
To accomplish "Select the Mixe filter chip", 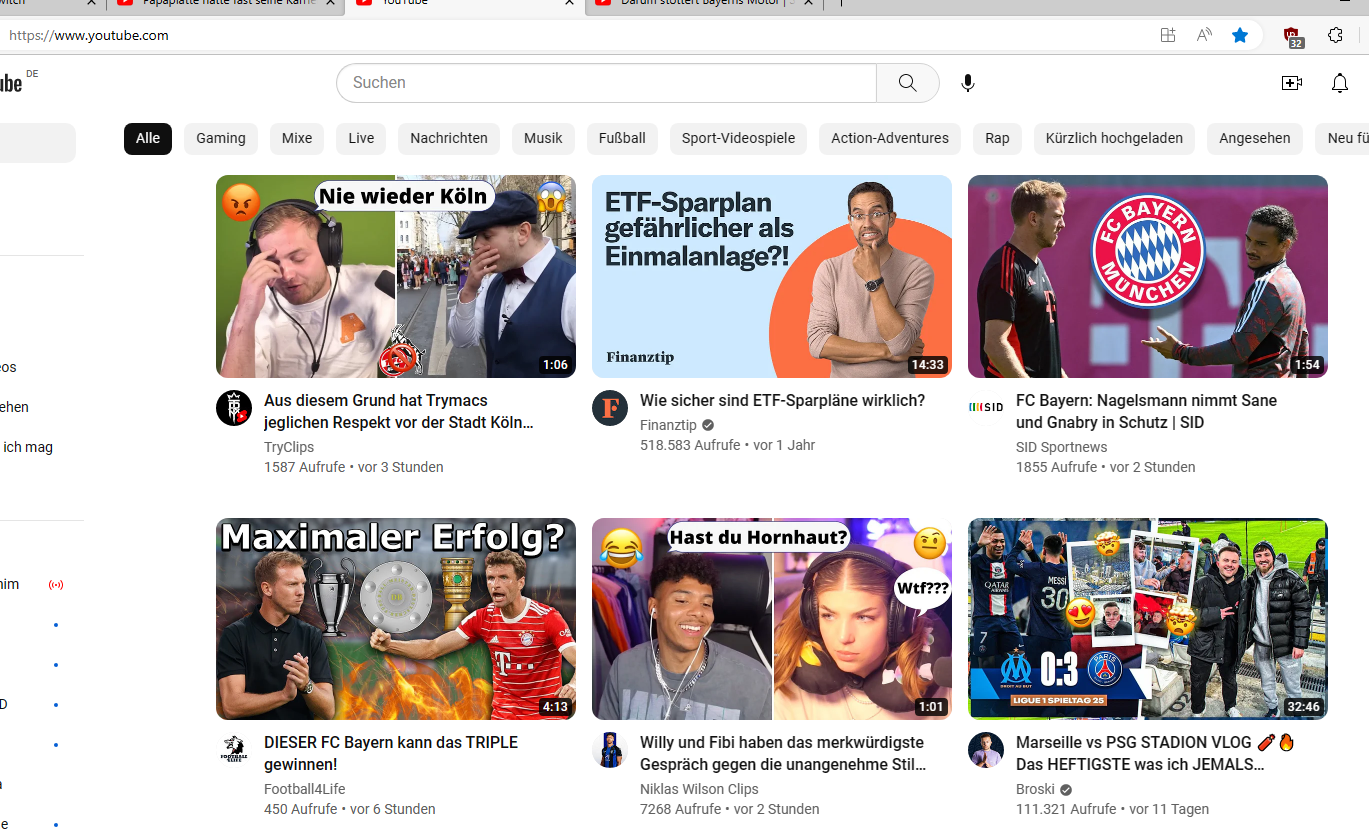I will pyautogui.click(x=297, y=138).
